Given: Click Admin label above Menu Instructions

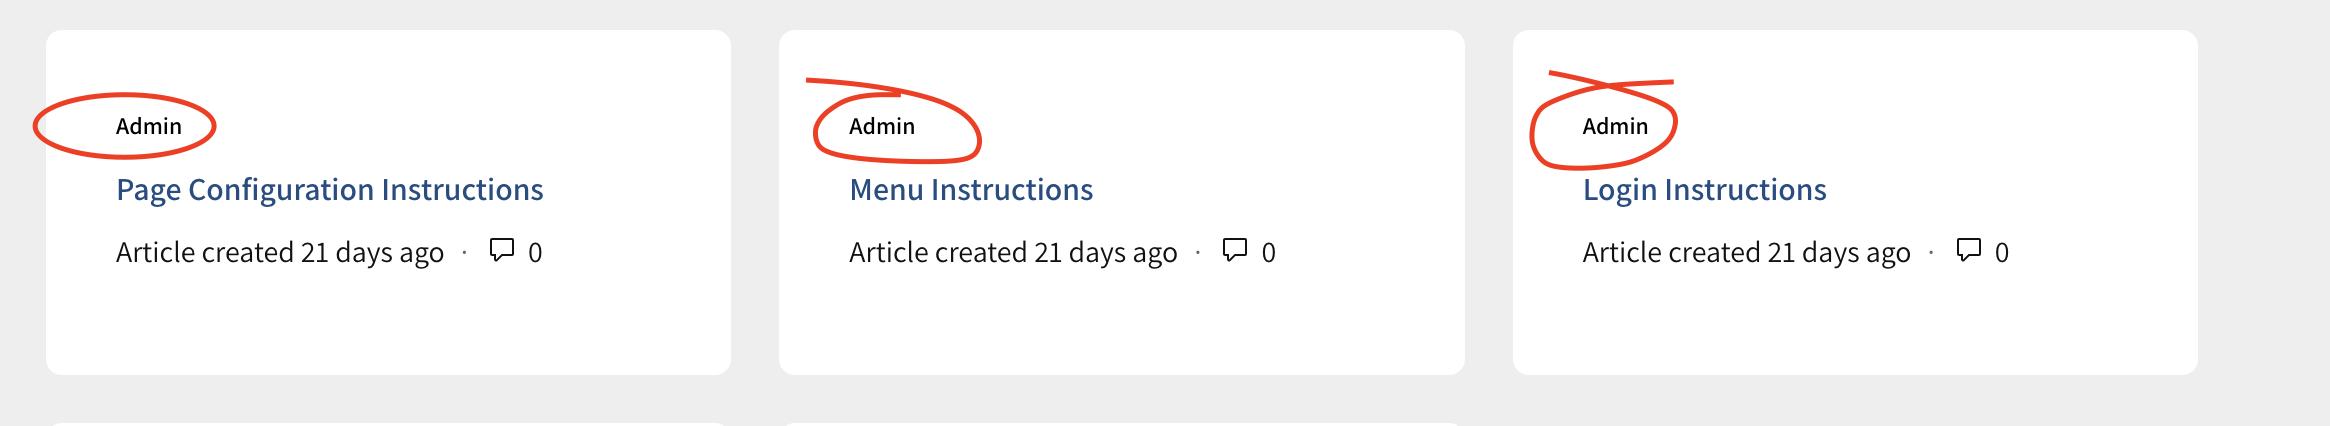Looking at the screenshot, I should tap(882, 126).
